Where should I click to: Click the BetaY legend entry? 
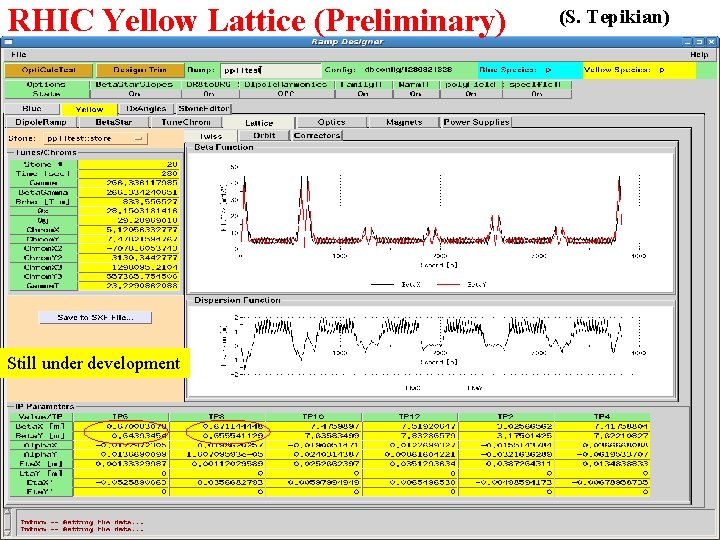point(461,285)
